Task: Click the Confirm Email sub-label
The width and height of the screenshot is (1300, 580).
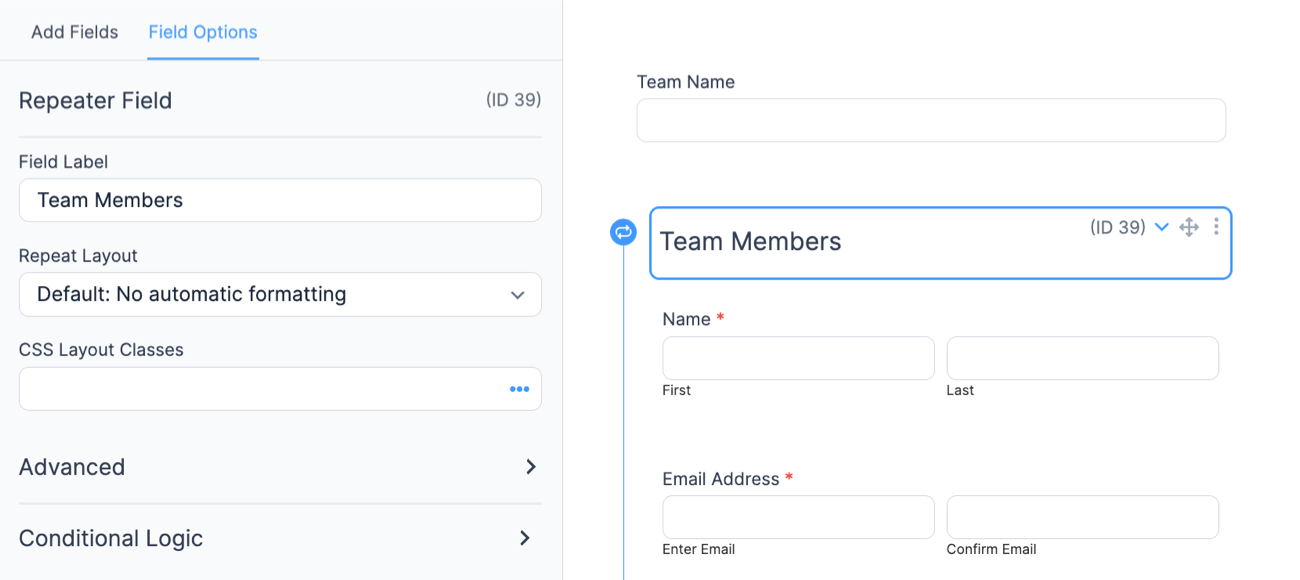Action: point(991,549)
